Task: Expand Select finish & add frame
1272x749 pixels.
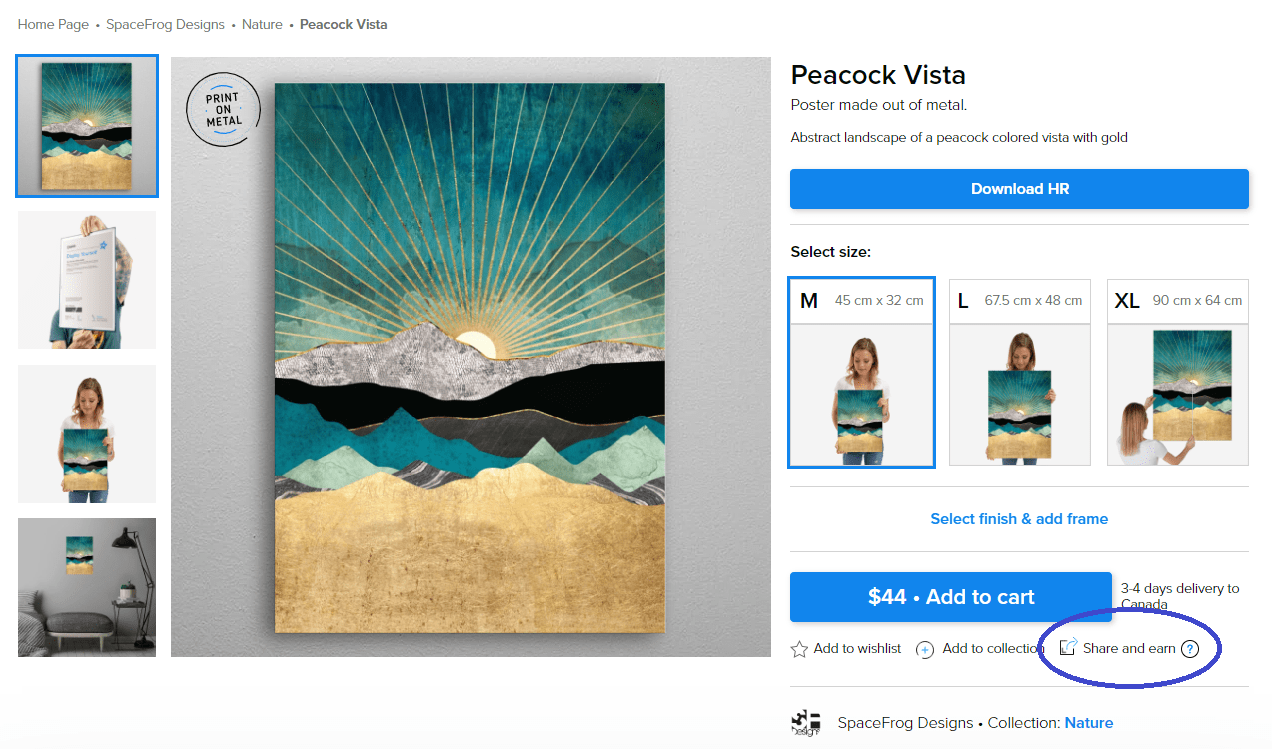Action: coord(1019,518)
